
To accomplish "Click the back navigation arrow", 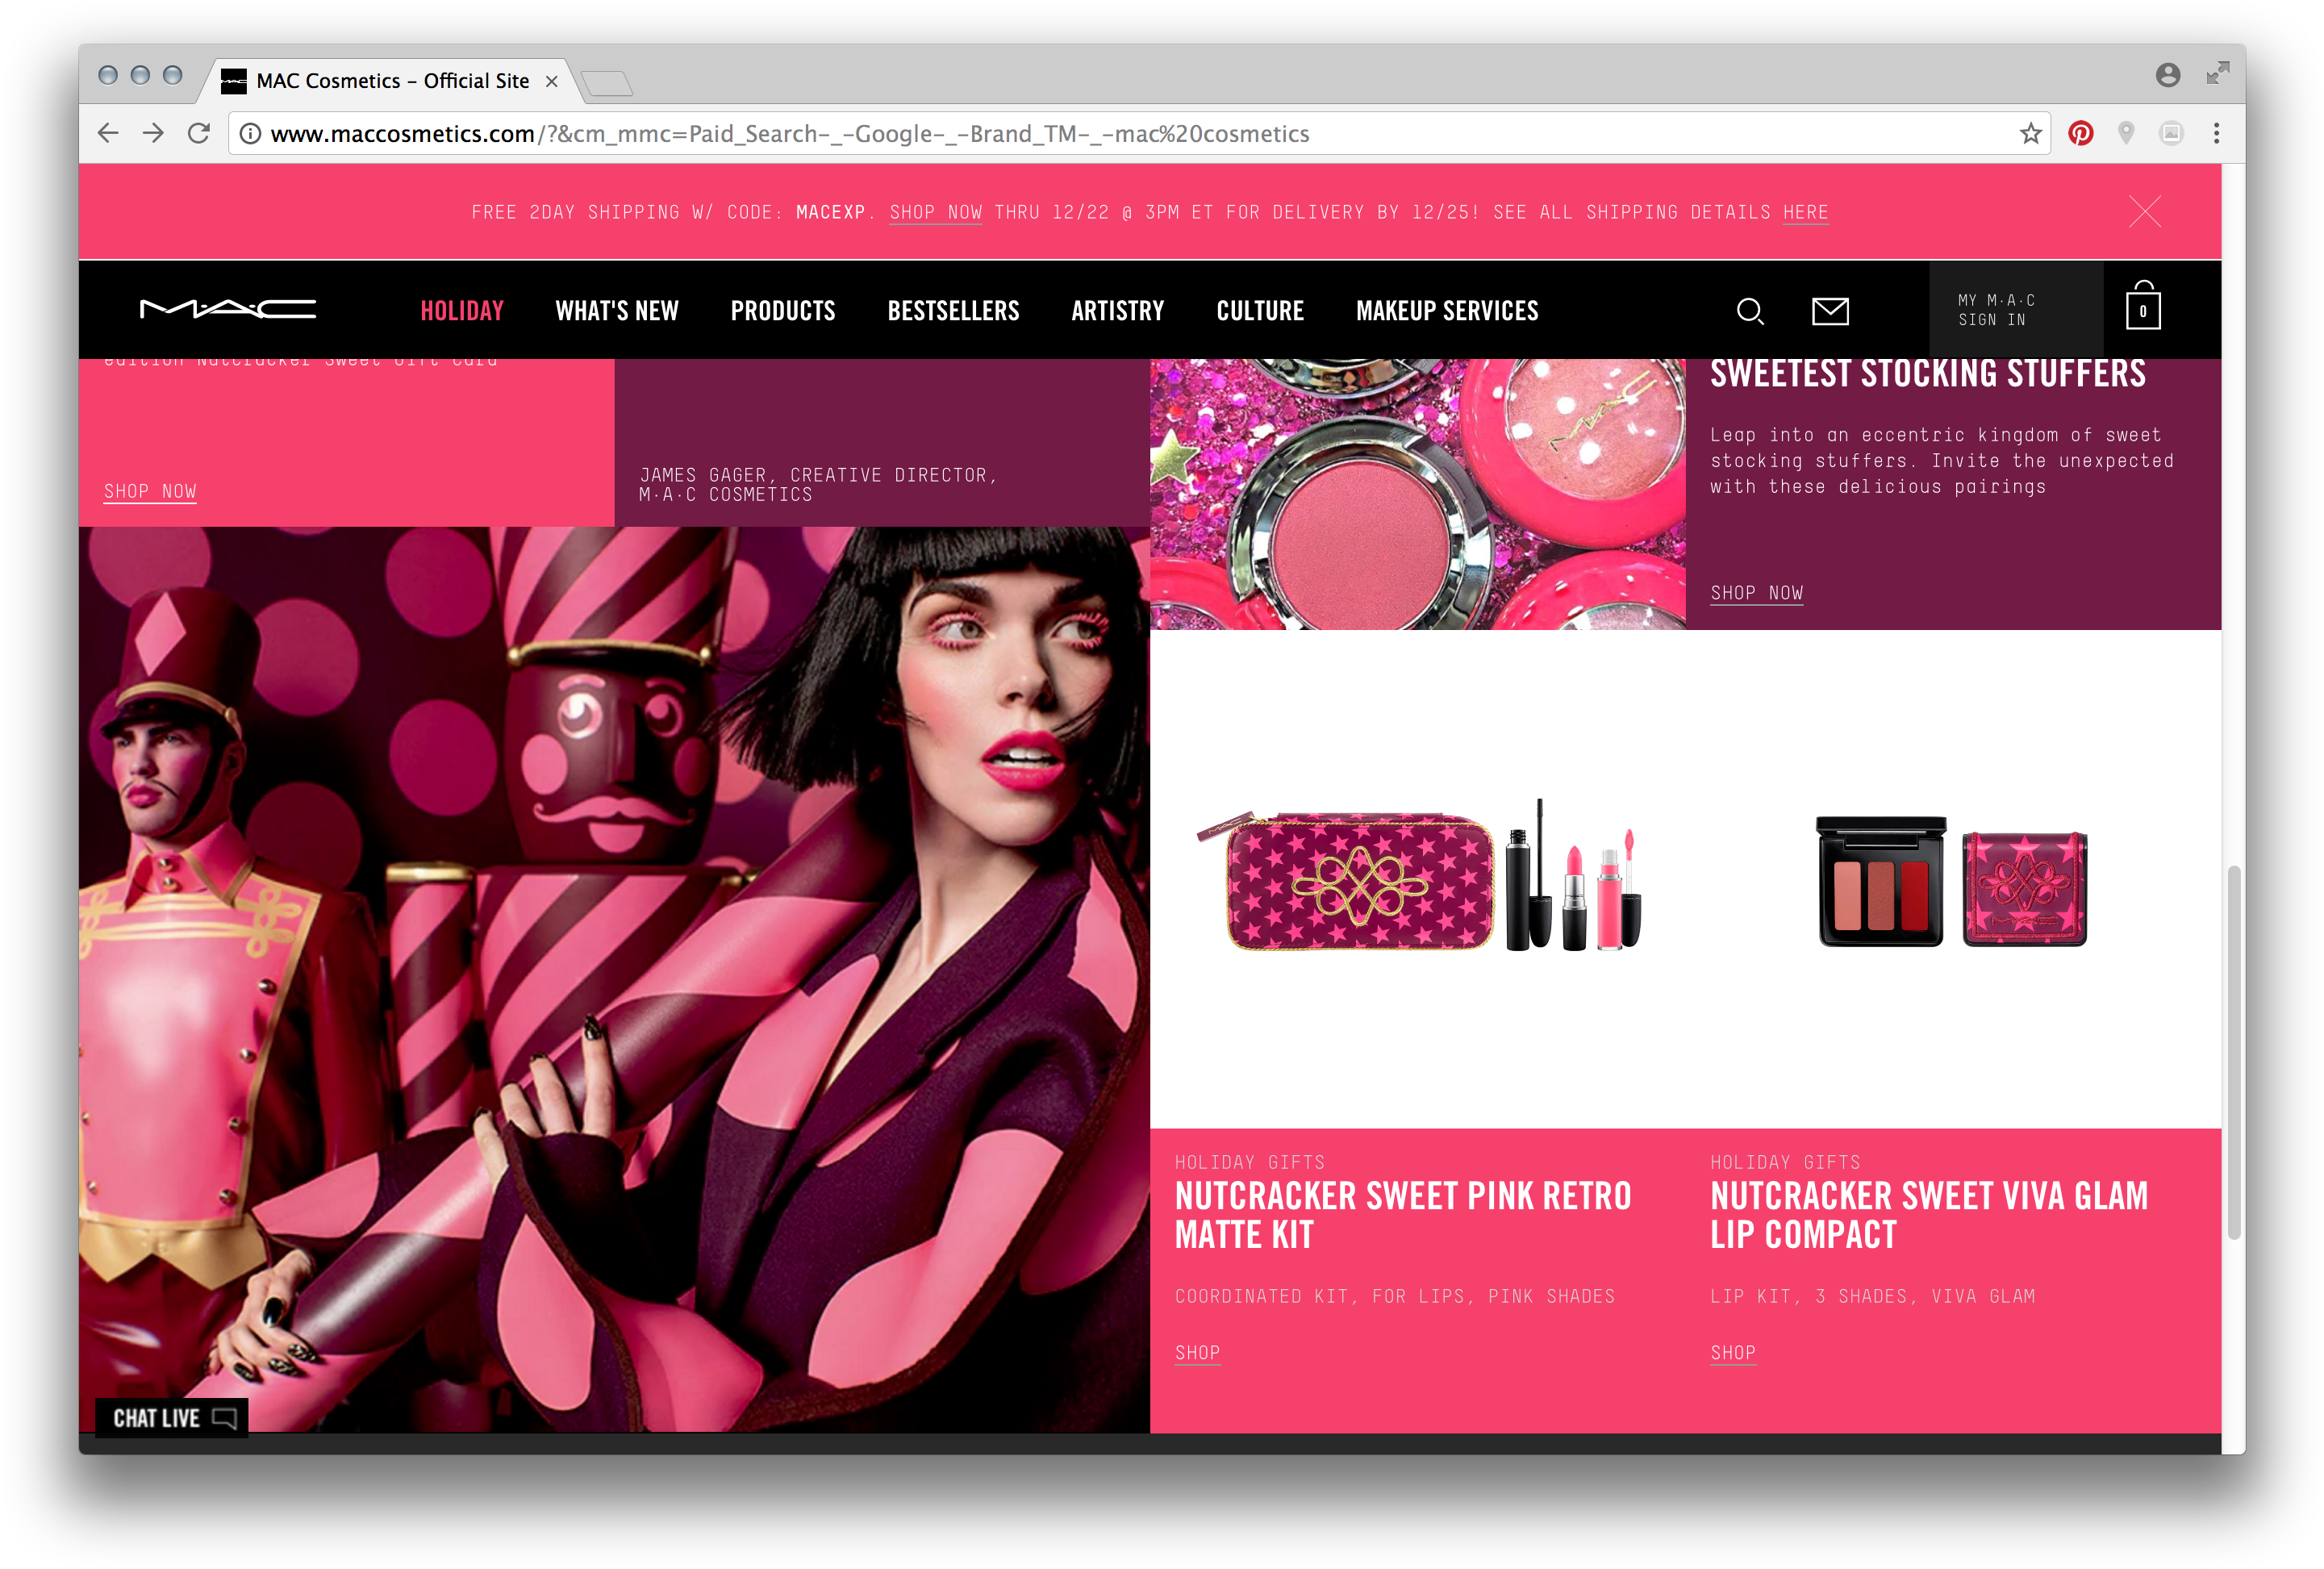I will [x=107, y=133].
